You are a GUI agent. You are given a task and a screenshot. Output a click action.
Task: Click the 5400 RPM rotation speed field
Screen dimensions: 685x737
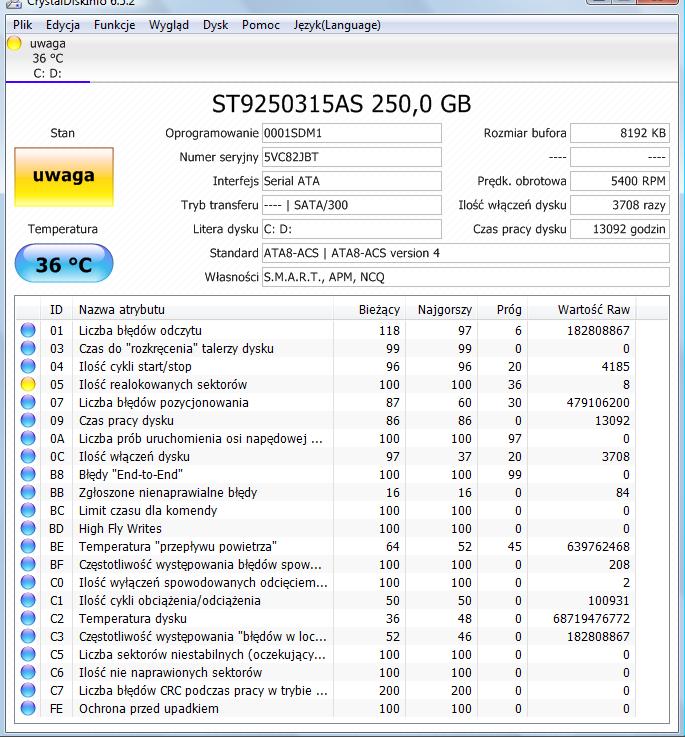pos(620,181)
